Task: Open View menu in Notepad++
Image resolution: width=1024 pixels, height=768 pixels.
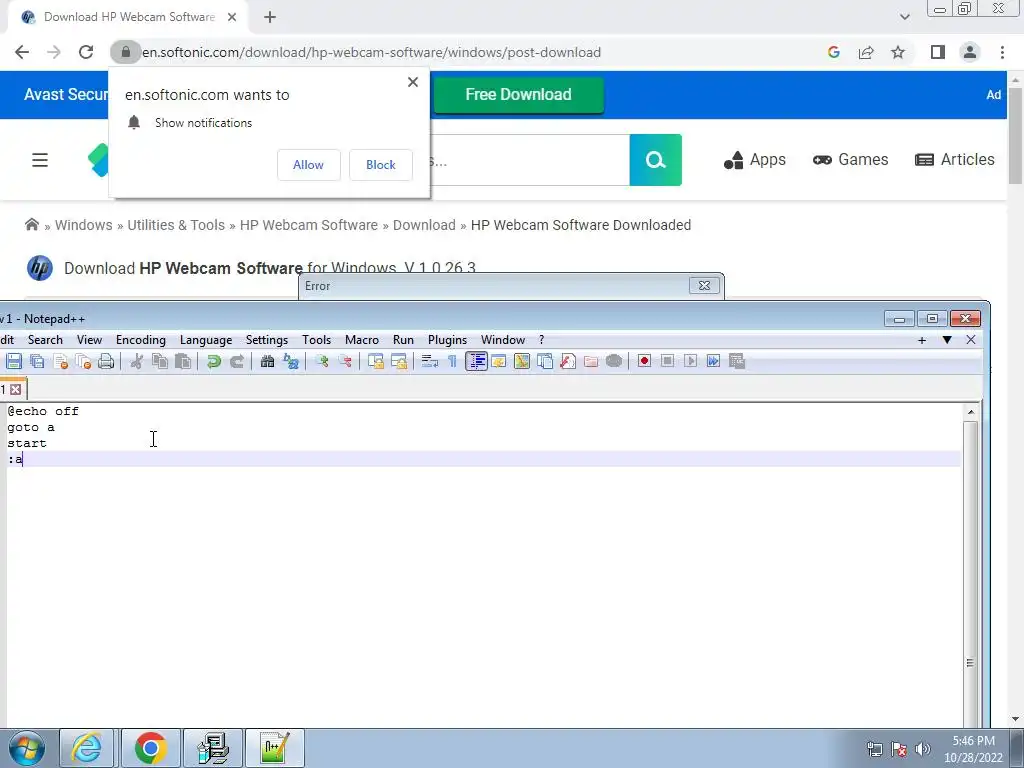Action: 89,340
